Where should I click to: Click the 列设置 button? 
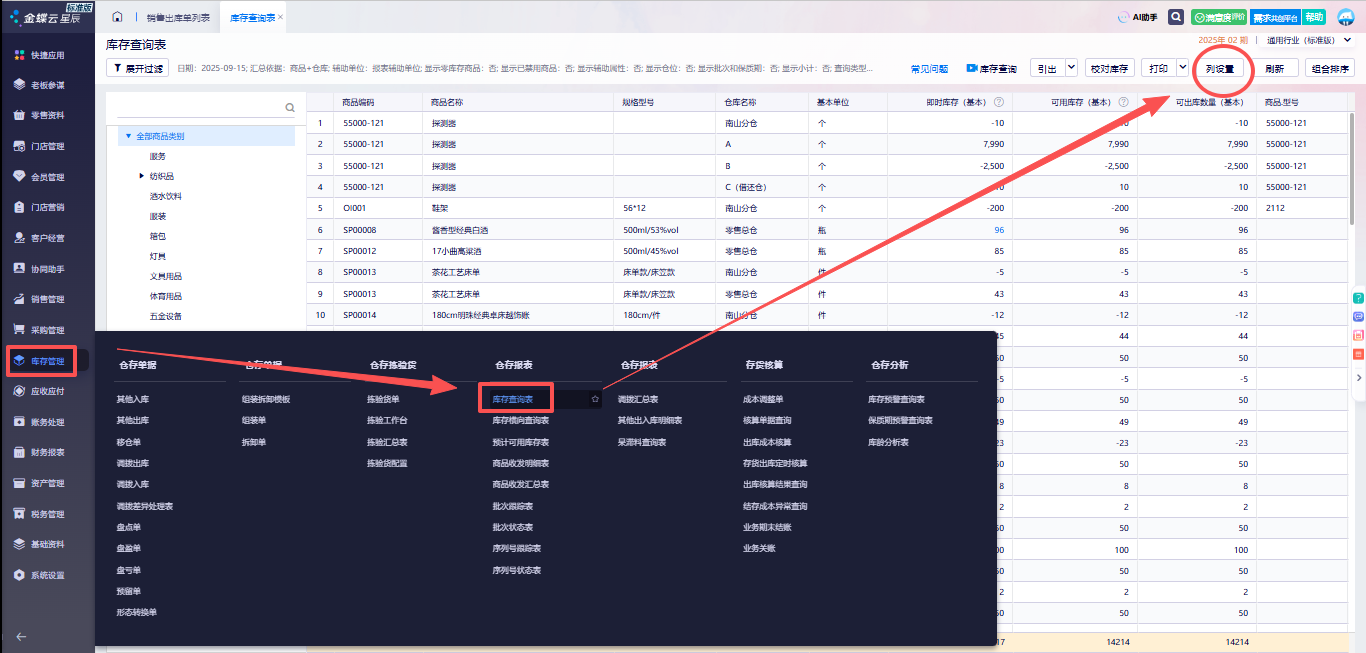1219,69
